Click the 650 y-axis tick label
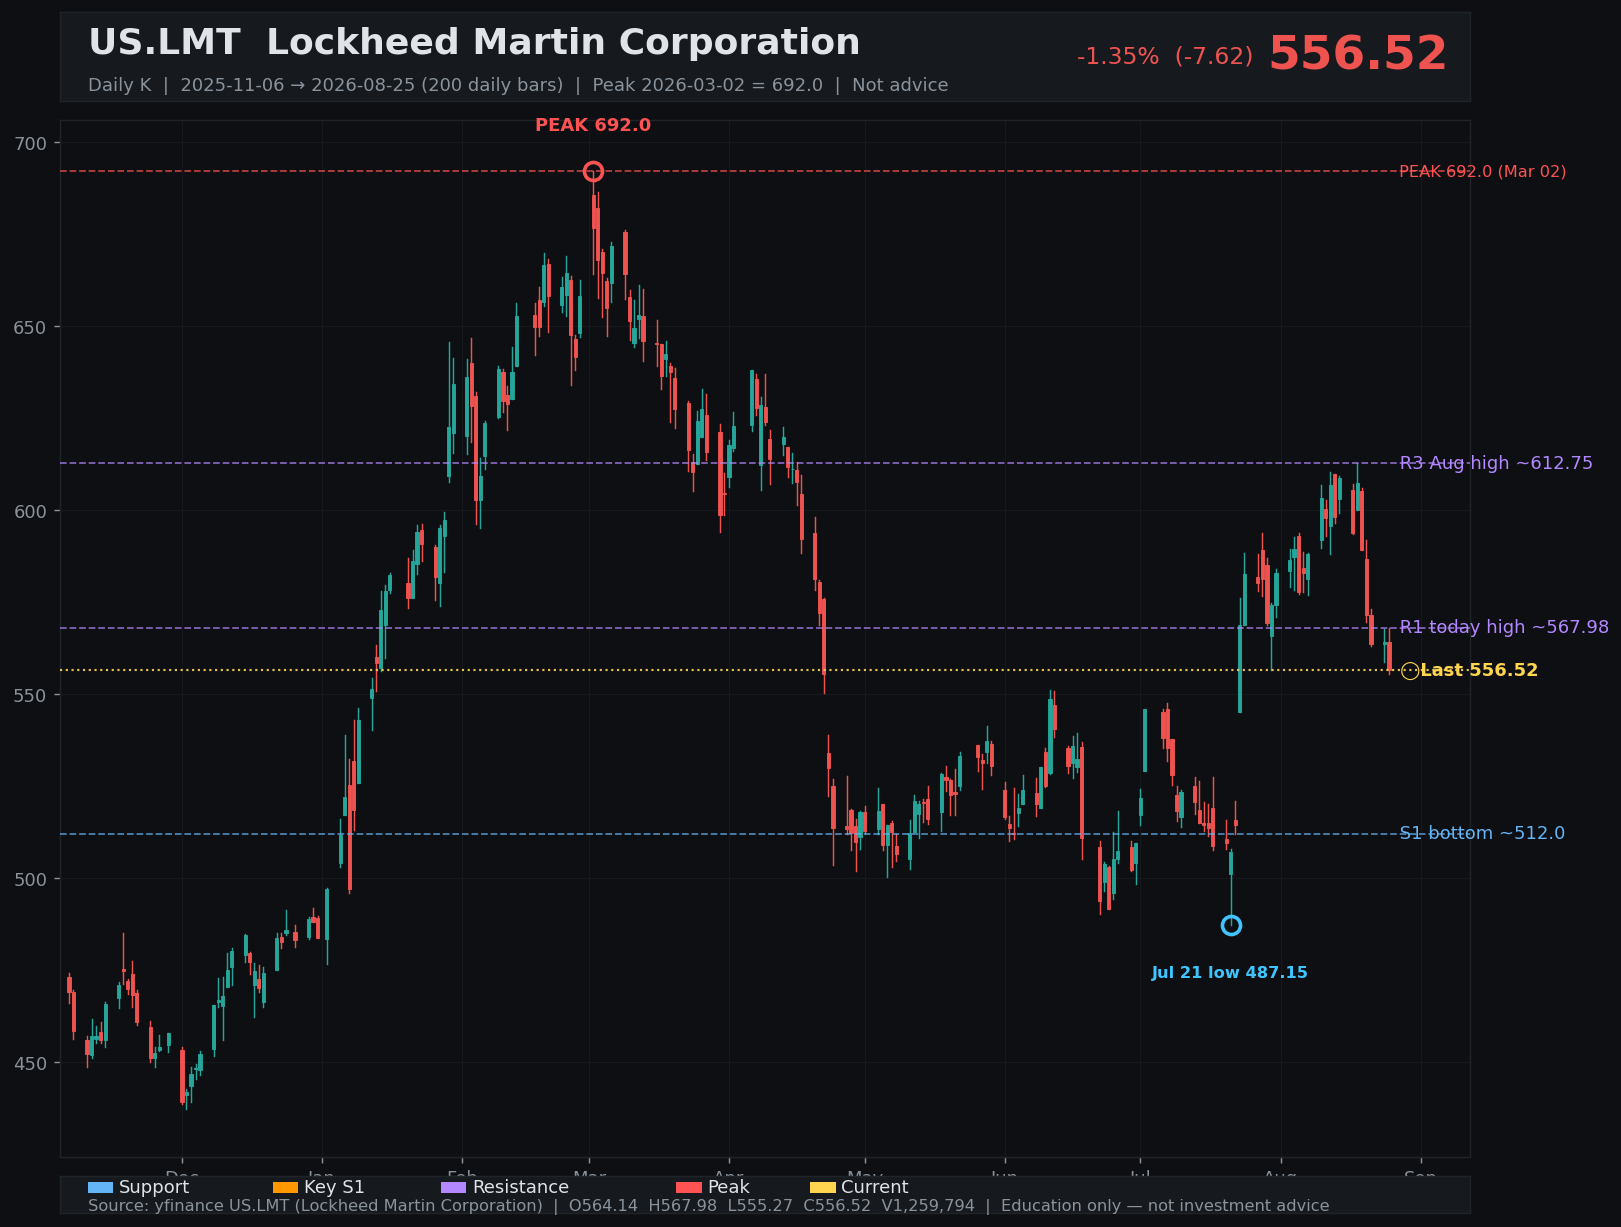 [31, 327]
